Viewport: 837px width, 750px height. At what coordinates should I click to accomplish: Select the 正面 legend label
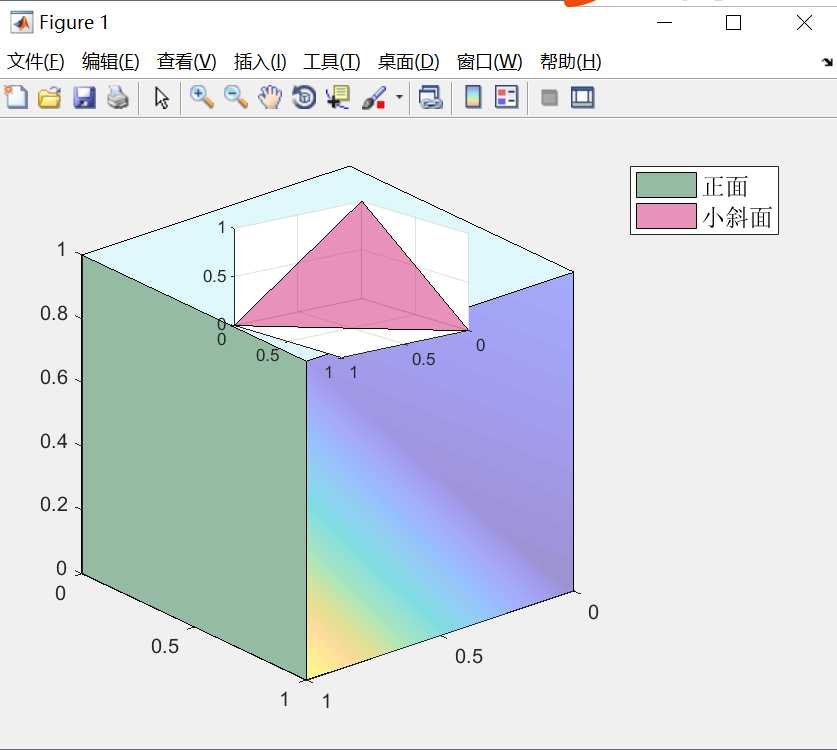(725, 186)
